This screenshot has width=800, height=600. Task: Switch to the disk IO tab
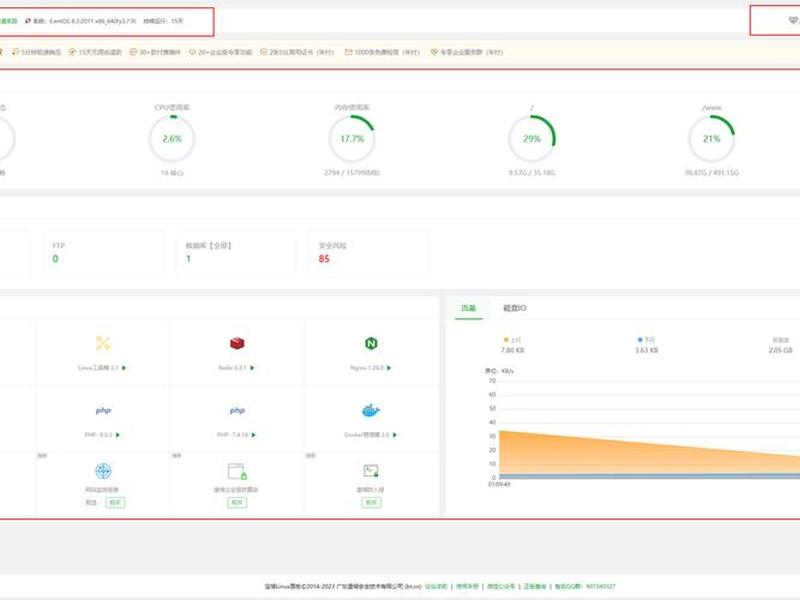pos(515,308)
